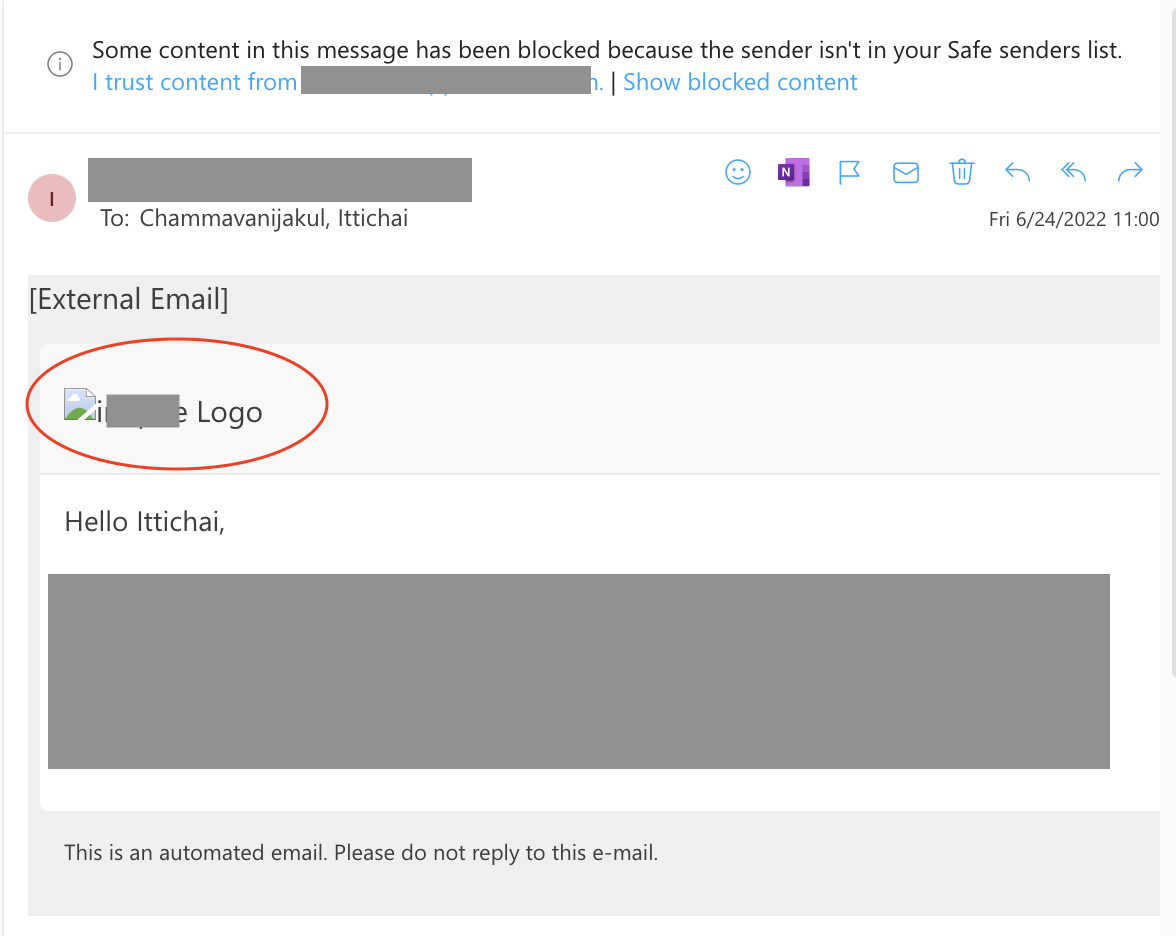Click the [External Email] banner text
The image size is (1176, 936).
tap(129, 298)
